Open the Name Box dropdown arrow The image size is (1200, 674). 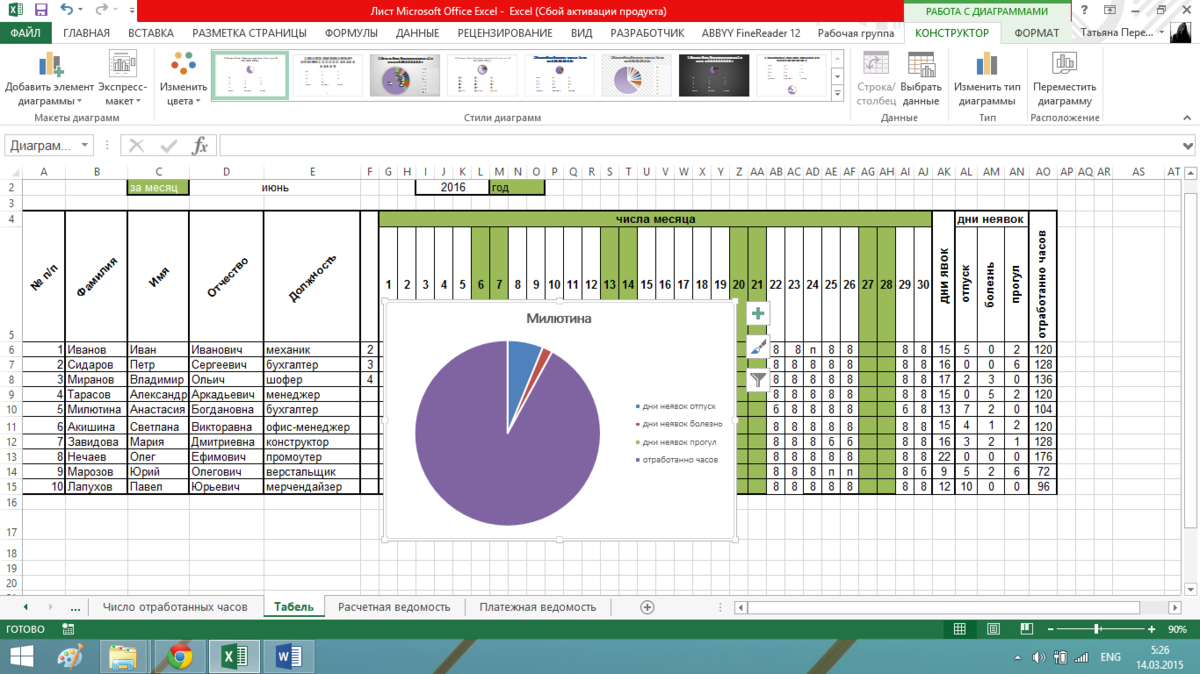click(84, 146)
